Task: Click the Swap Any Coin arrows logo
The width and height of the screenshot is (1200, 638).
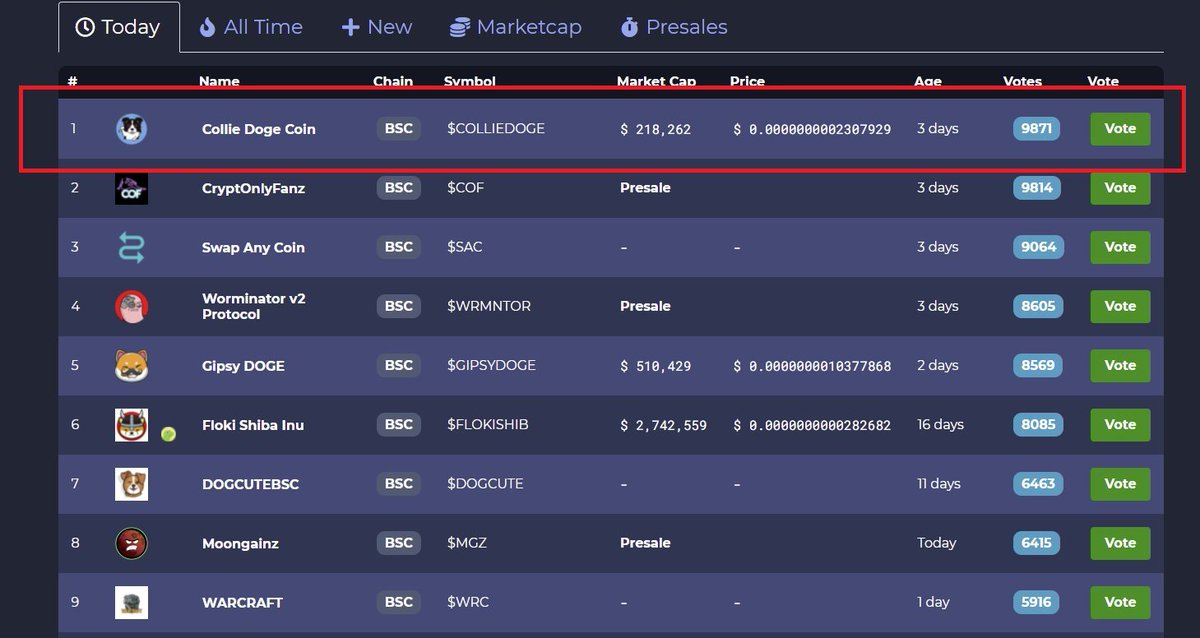Action: click(x=131, y=247)
